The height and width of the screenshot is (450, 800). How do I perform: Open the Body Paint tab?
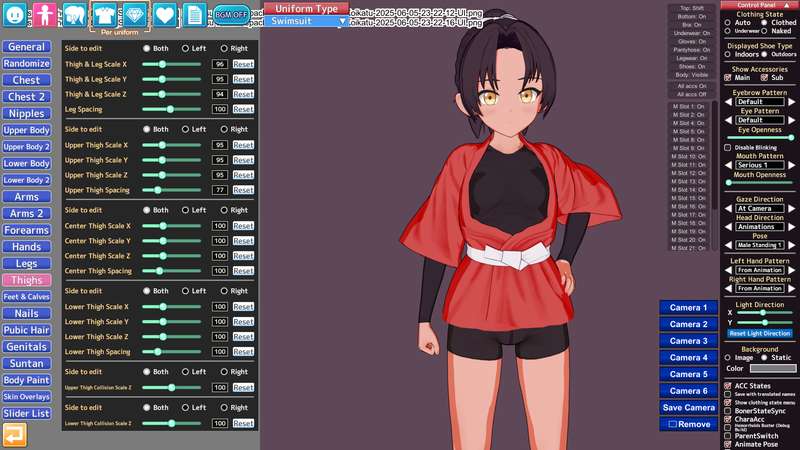tap(27, 380)
